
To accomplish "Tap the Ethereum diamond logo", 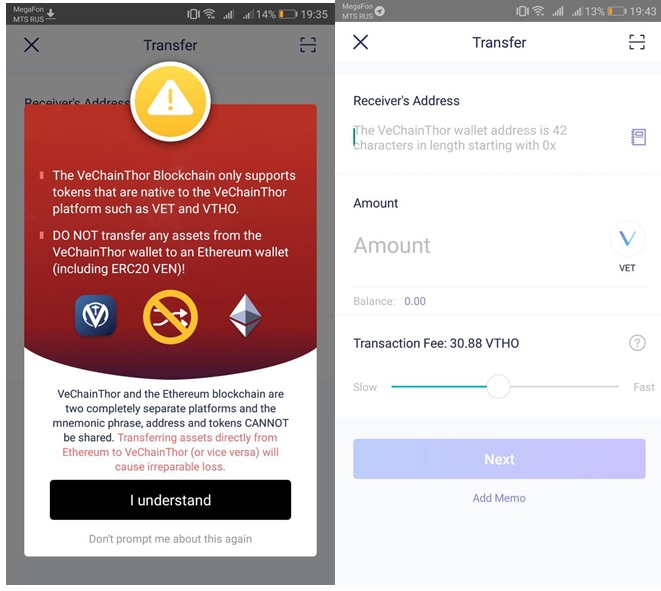I will (x=245, y=316).
